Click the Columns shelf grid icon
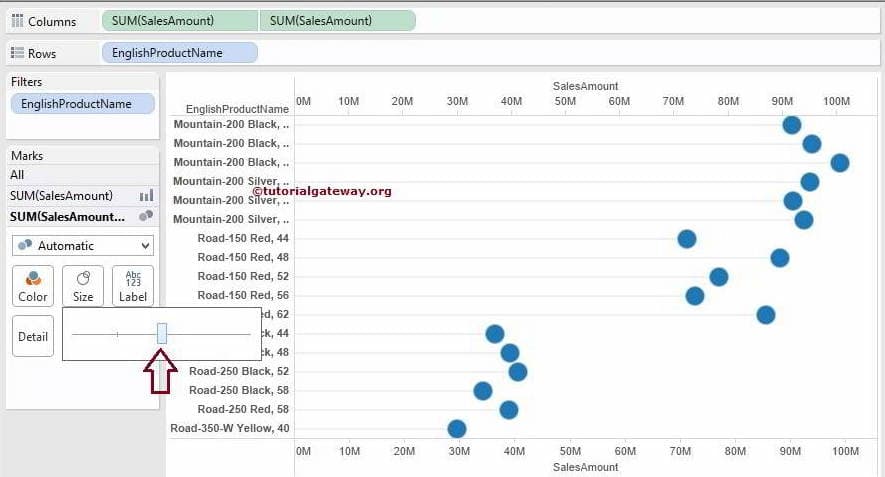This screenshot has height=477, width=885. tap(17, 21)
